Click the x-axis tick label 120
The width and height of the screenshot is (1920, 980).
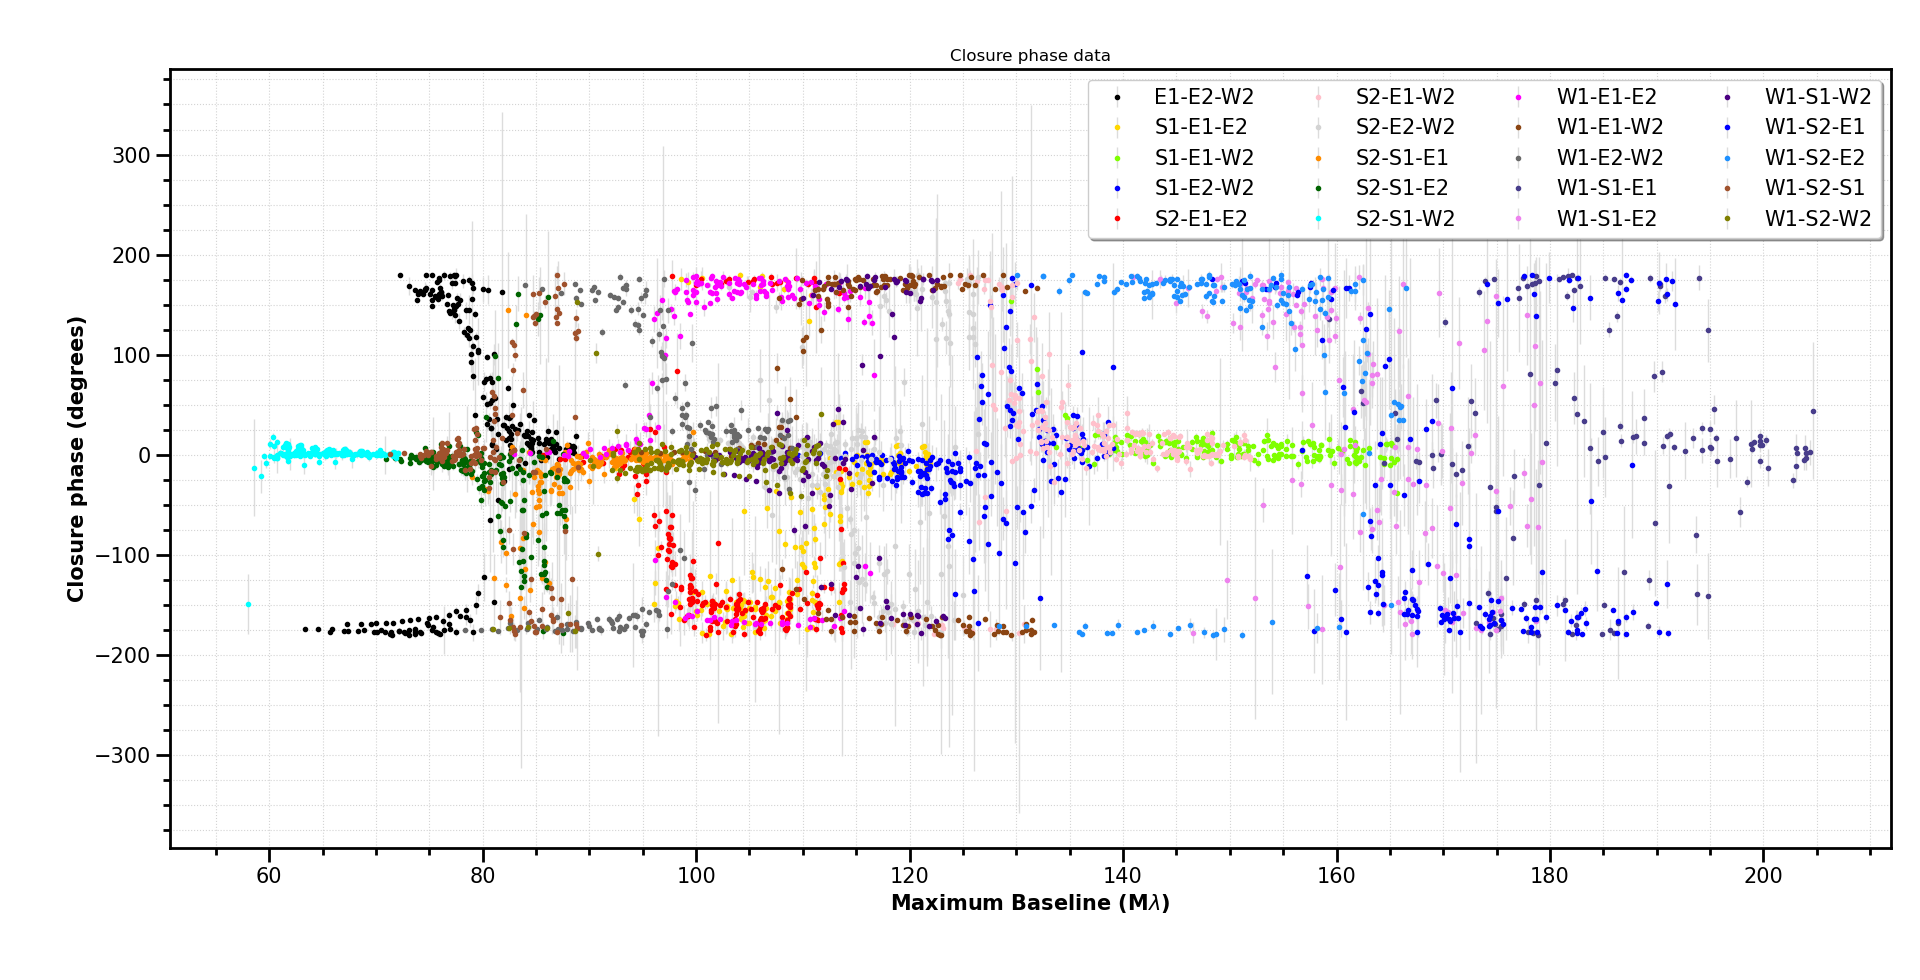(910, 875)
